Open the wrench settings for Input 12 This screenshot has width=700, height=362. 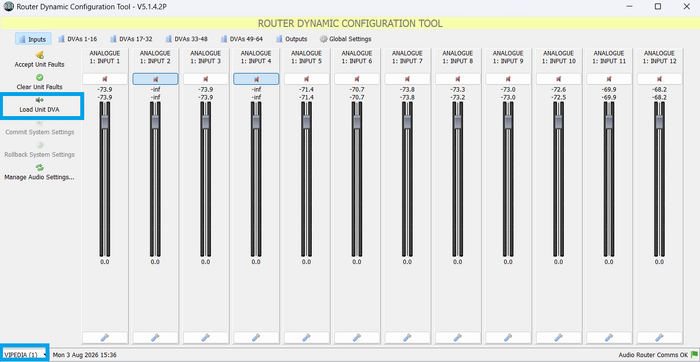(x=659, y=337)
